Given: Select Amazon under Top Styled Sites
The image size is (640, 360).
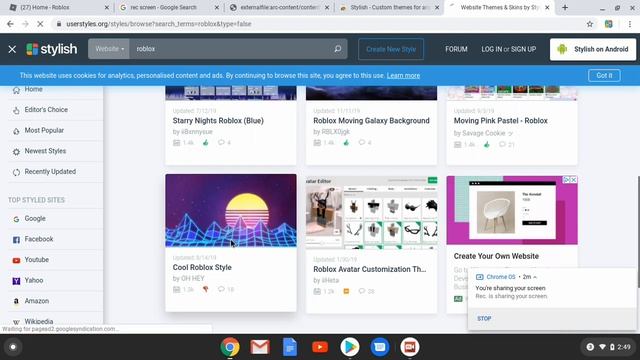Looking at the screenshot, I should 36,301.
